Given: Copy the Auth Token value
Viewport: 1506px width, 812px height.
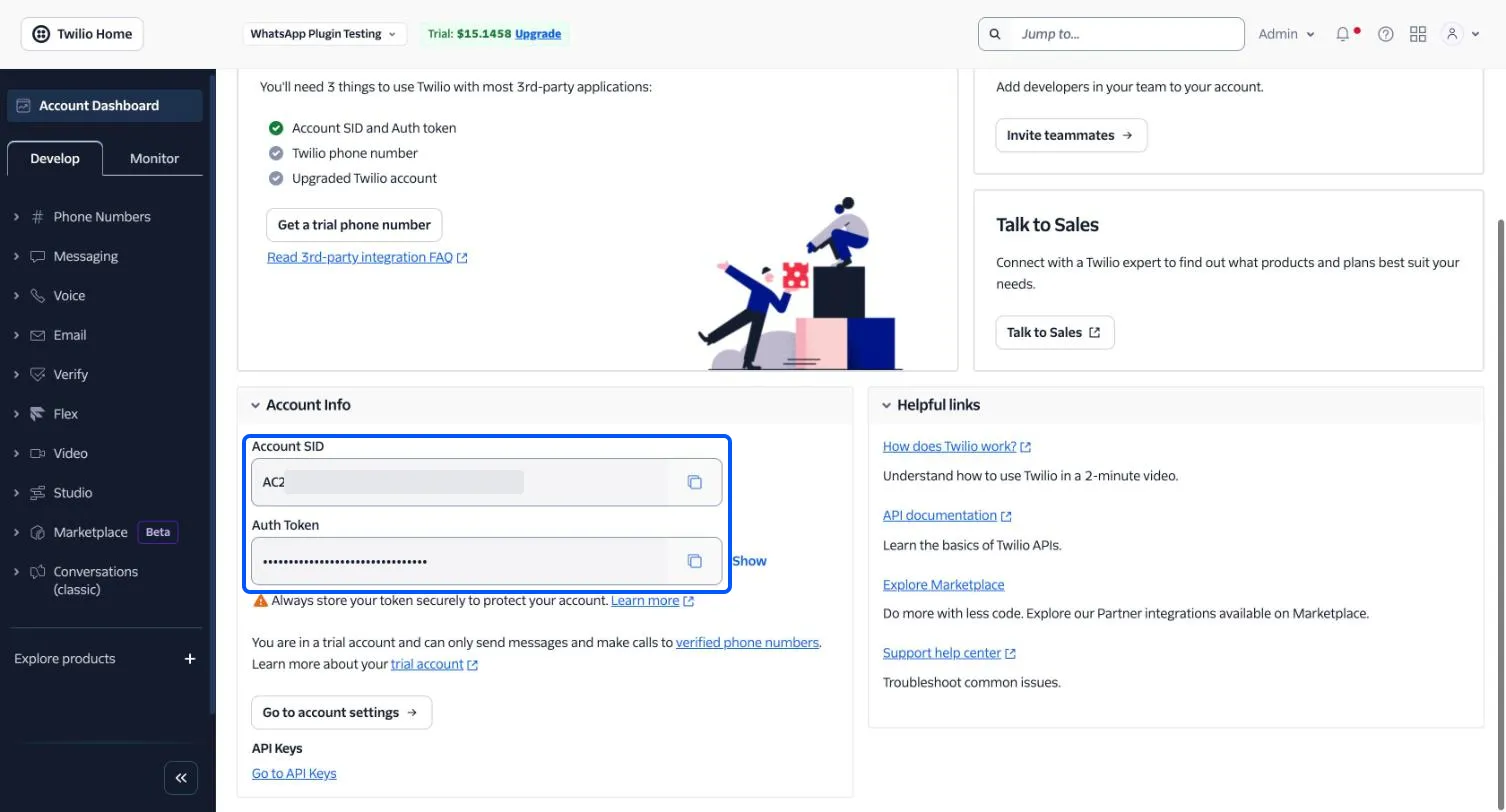Looking at the screenshot, I should (x=694, y=561).
